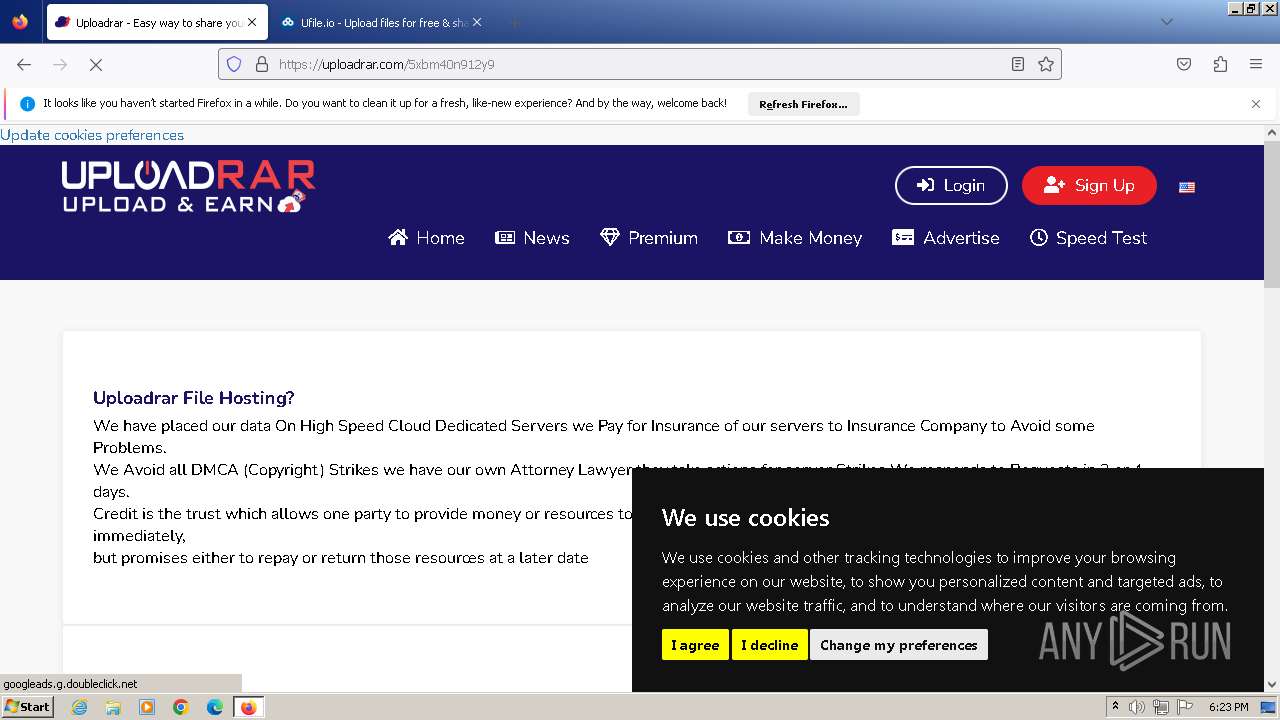Open the Make Money menu item
This screenshot has width=1280, height=720.
[x=795, y=238]
